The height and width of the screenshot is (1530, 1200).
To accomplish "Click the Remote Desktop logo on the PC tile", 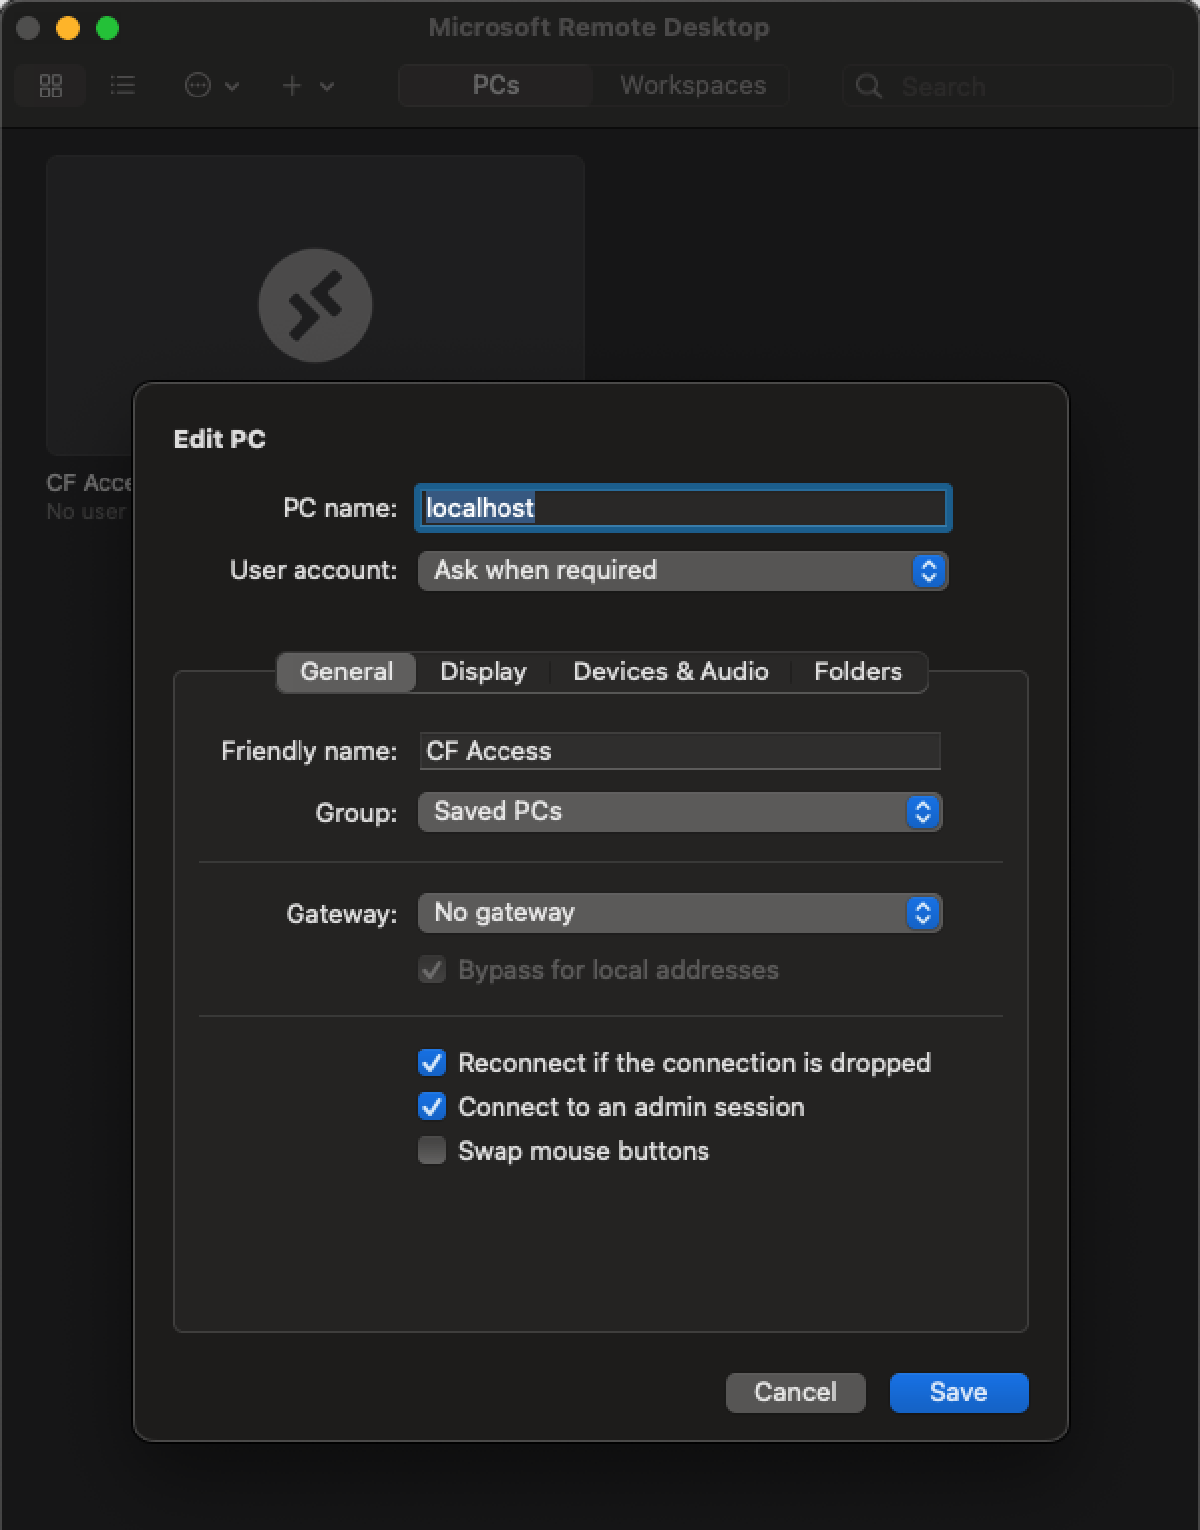I will (x=315, y=305).
